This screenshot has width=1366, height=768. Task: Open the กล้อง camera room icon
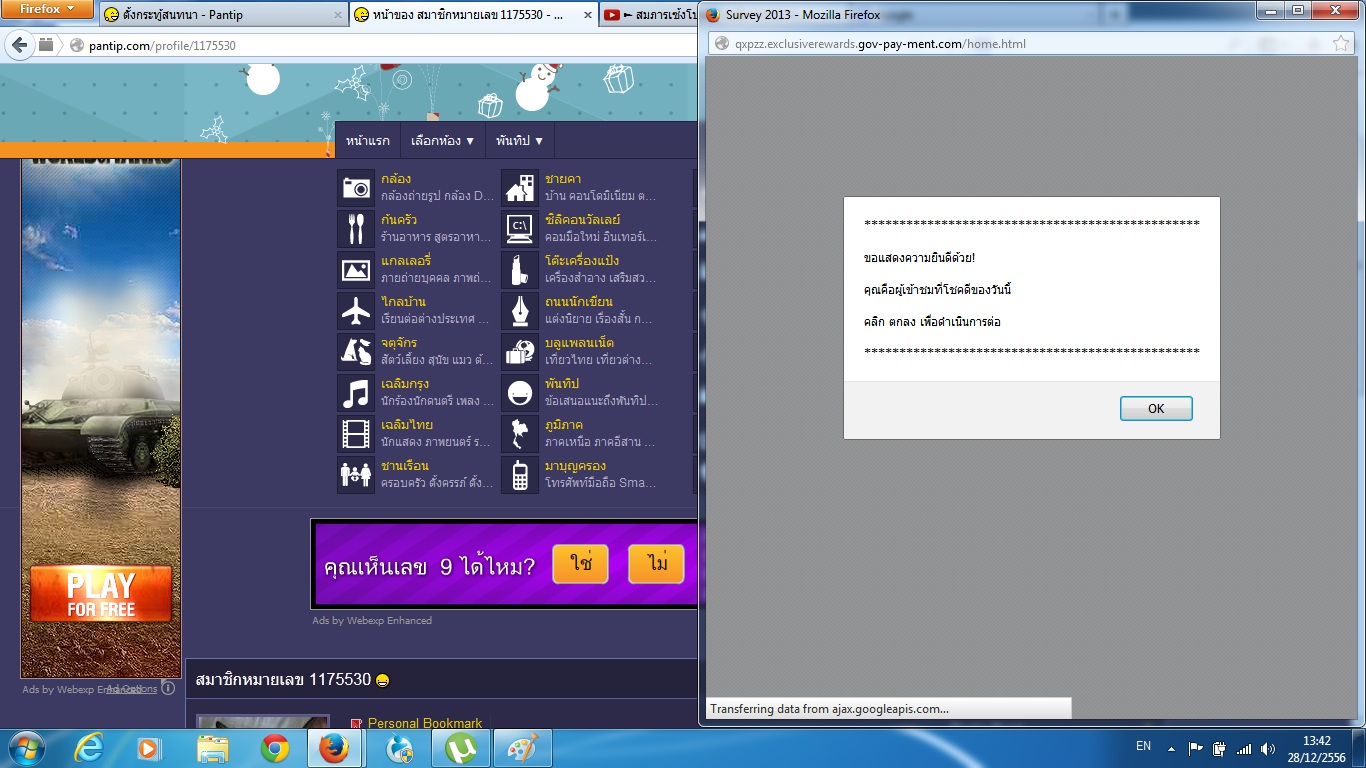(356, 188)
